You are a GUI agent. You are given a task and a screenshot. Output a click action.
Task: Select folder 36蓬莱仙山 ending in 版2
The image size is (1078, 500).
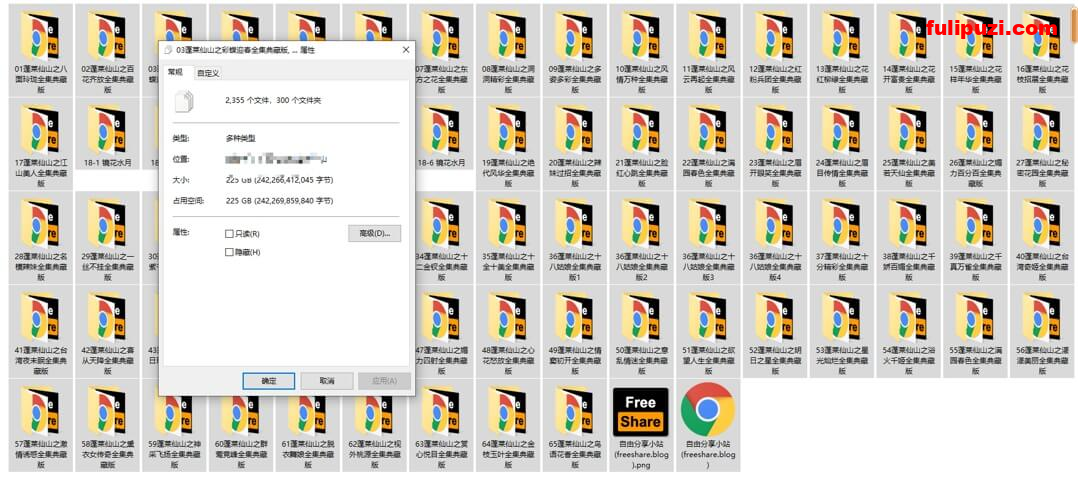641,237
